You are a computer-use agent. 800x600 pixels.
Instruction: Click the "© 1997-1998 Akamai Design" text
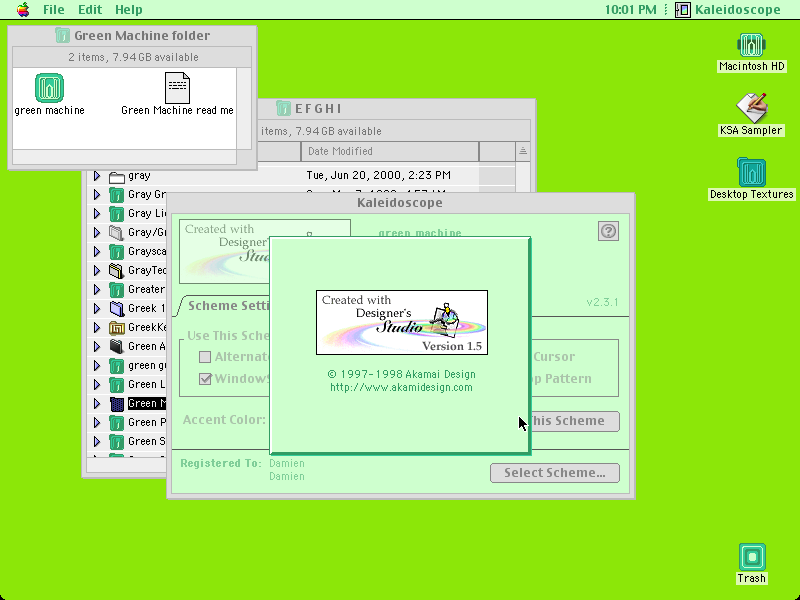(402, 374)
